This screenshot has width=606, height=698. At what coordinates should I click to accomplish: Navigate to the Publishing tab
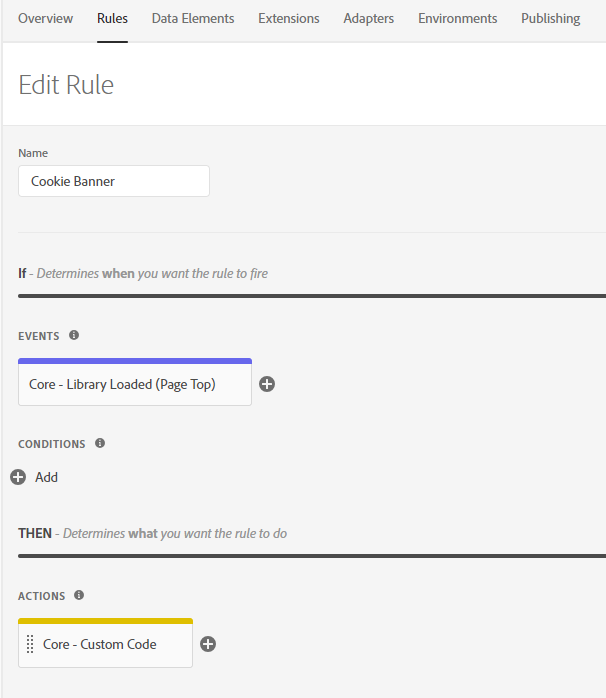(550, 19)
